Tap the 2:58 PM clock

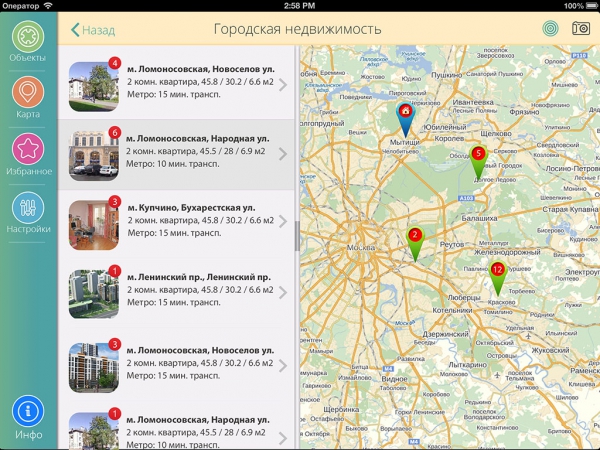tap(299, 6)
